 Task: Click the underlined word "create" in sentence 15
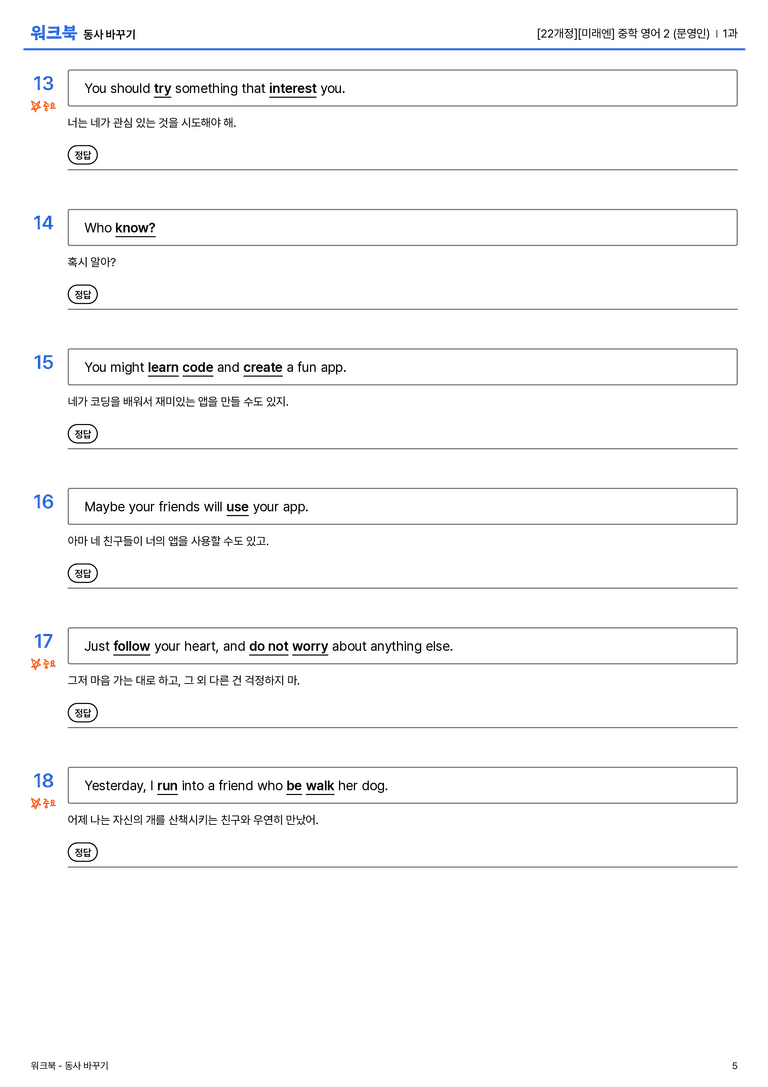click(x=263, y=367)
